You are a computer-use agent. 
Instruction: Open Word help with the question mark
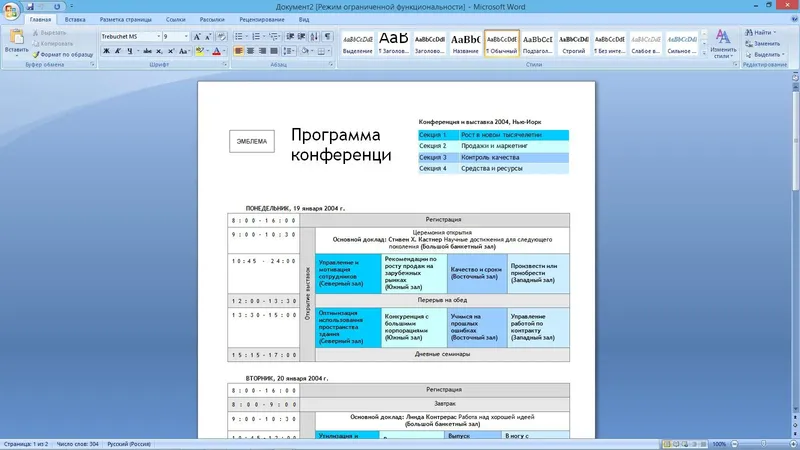(794, 19)
